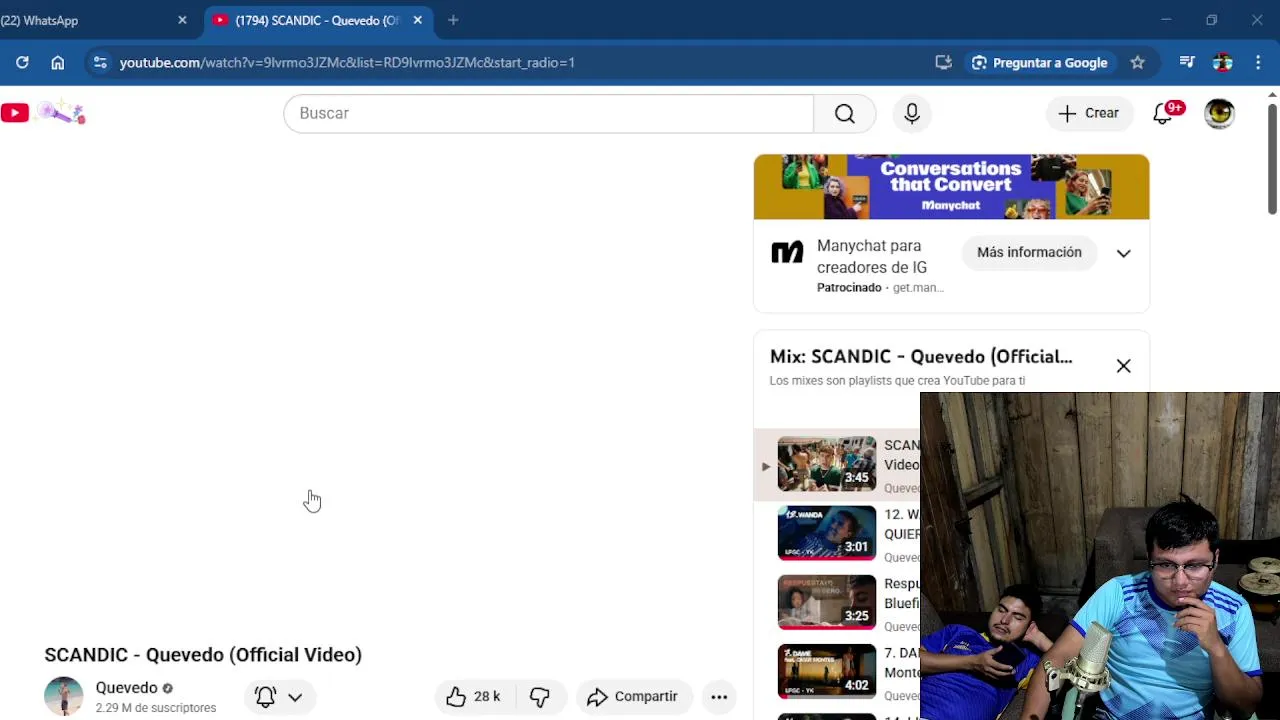Open the cast/install screen icon in address bar
1280x720 pixels.
[943, 62]
